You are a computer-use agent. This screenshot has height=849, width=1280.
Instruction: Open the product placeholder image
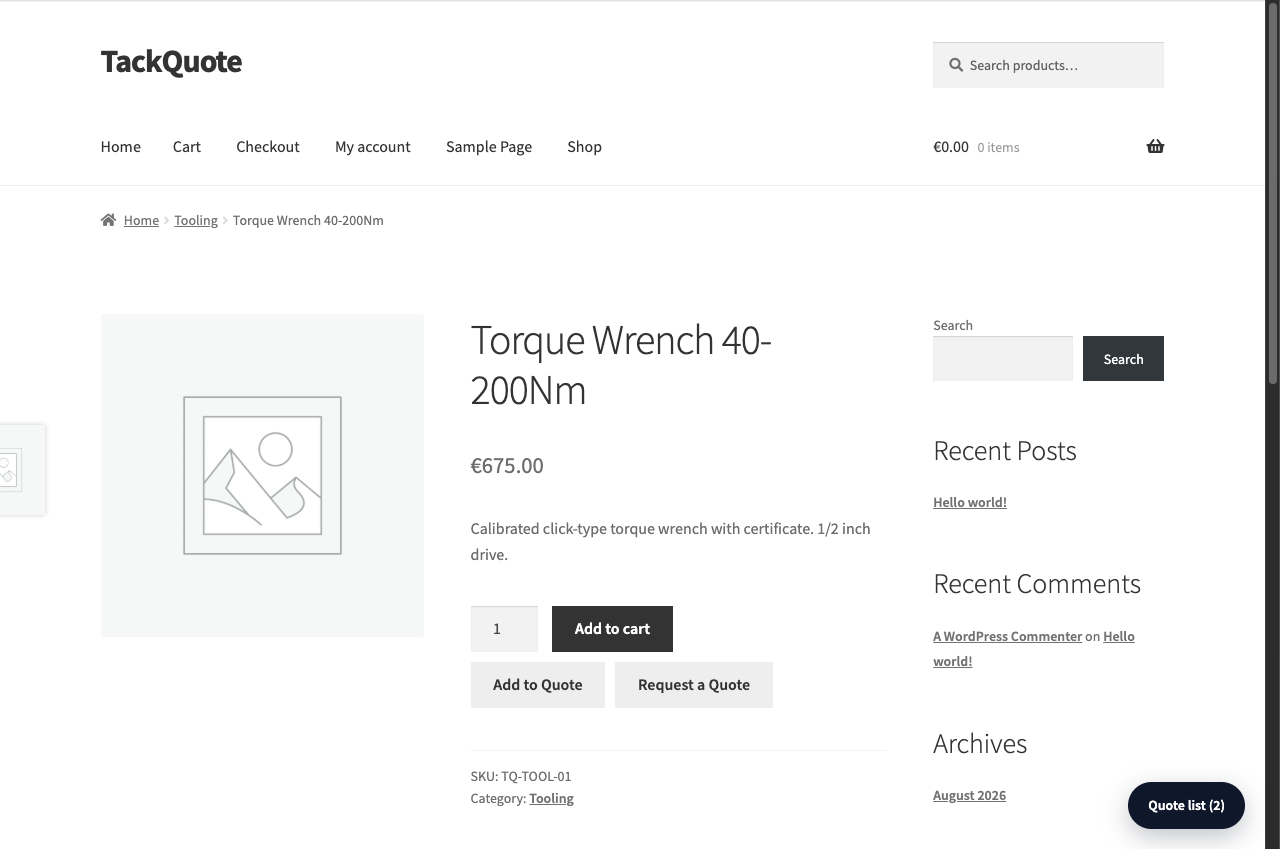coord(262,475)
